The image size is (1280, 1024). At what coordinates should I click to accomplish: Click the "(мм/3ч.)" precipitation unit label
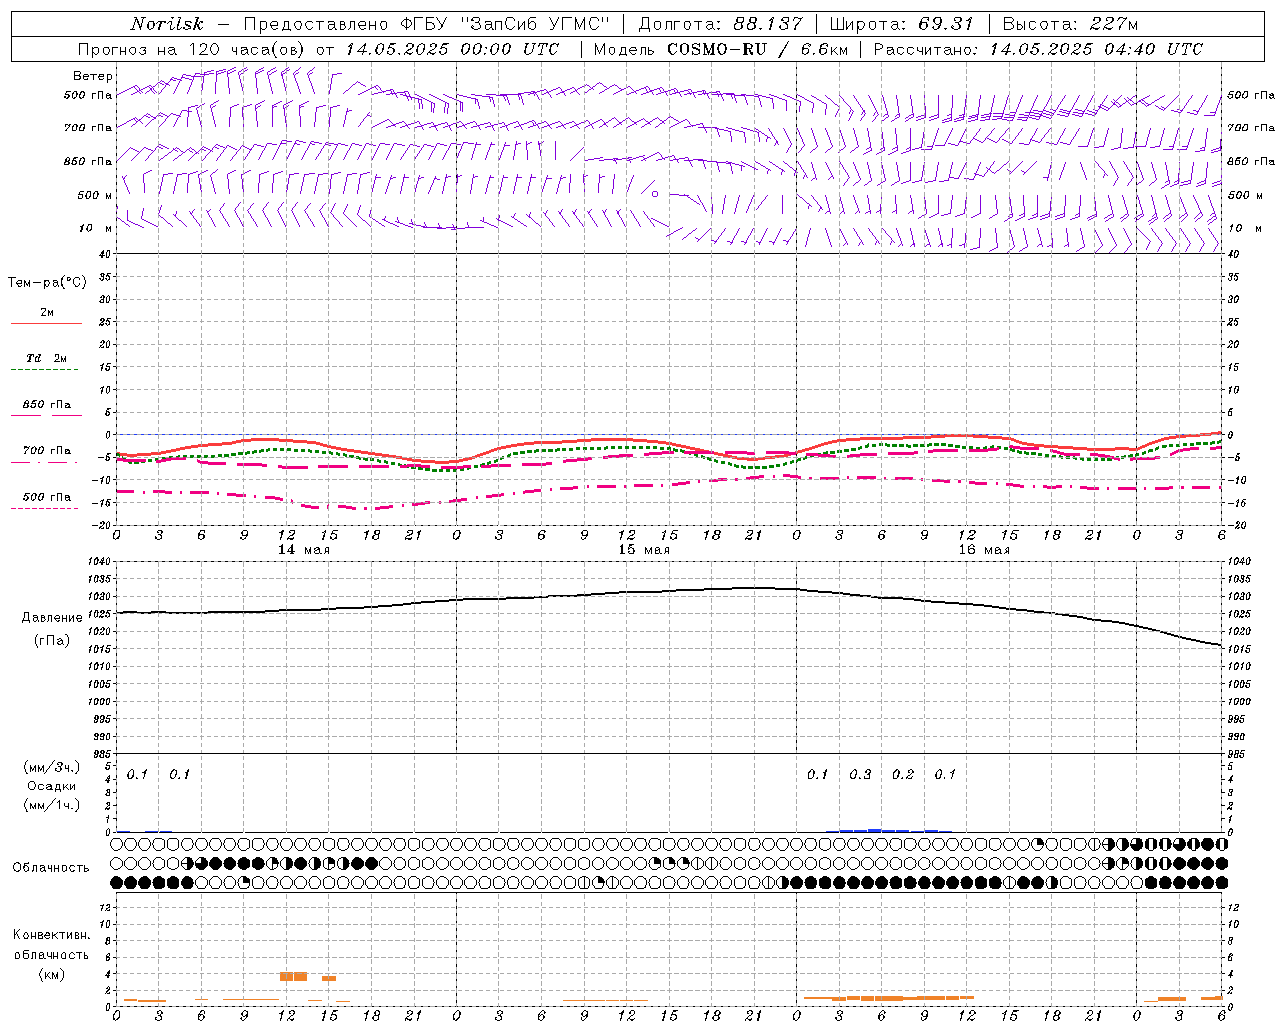point(52,767)
